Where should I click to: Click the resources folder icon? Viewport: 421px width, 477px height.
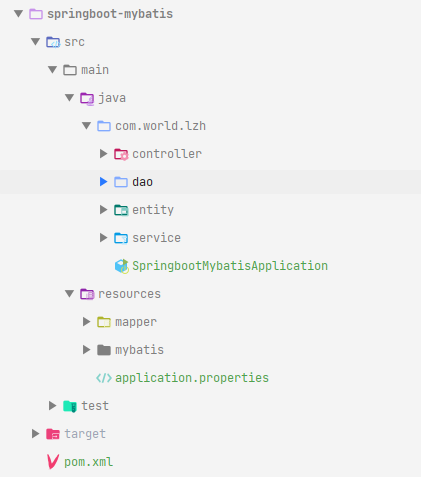[x=87, y=294]
